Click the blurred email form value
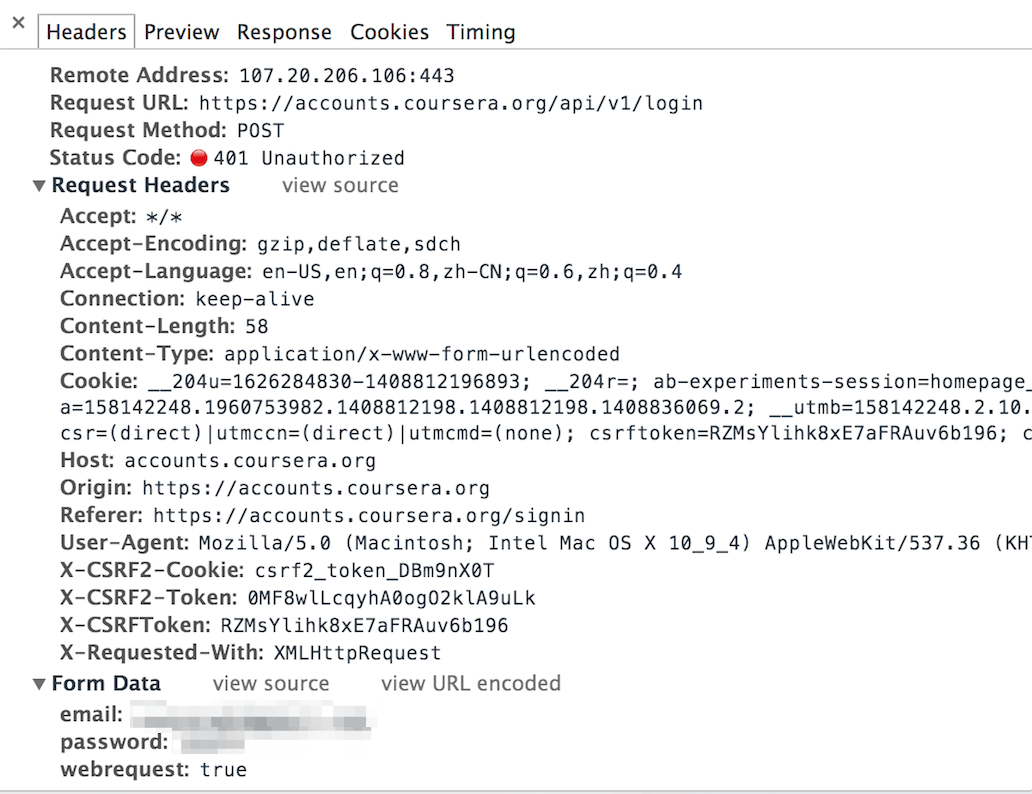The image size is (1032, 794). click(250, 715)
